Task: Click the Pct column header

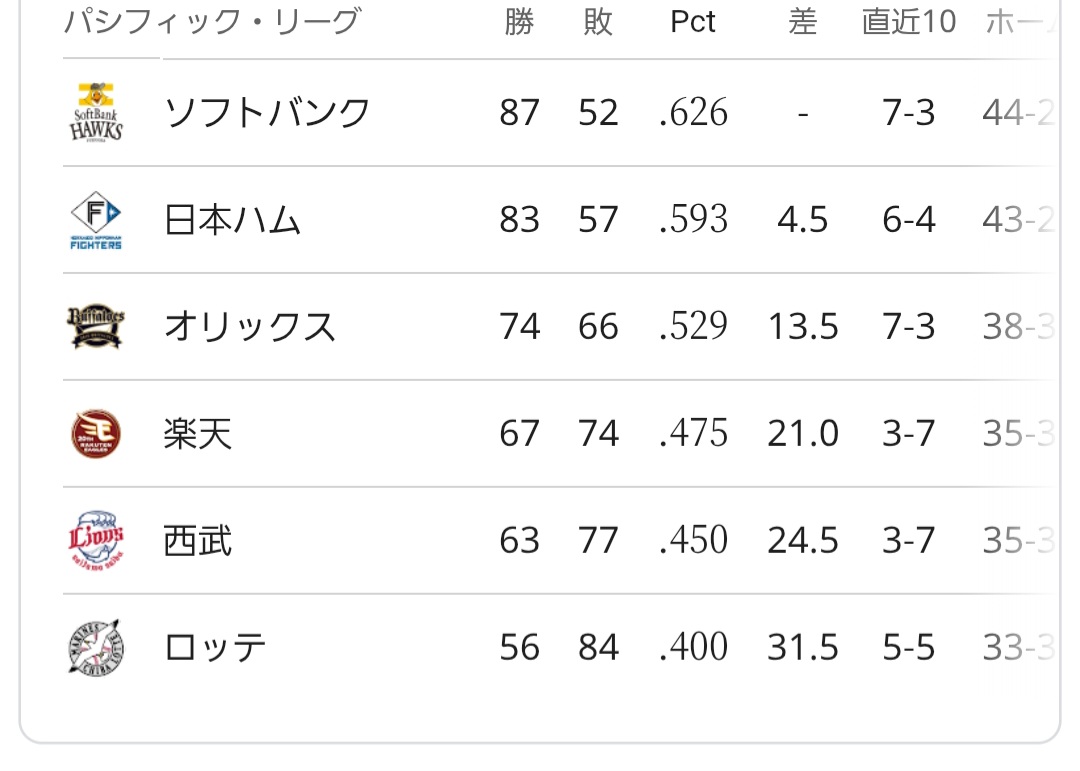Action: tap(693, 22)
